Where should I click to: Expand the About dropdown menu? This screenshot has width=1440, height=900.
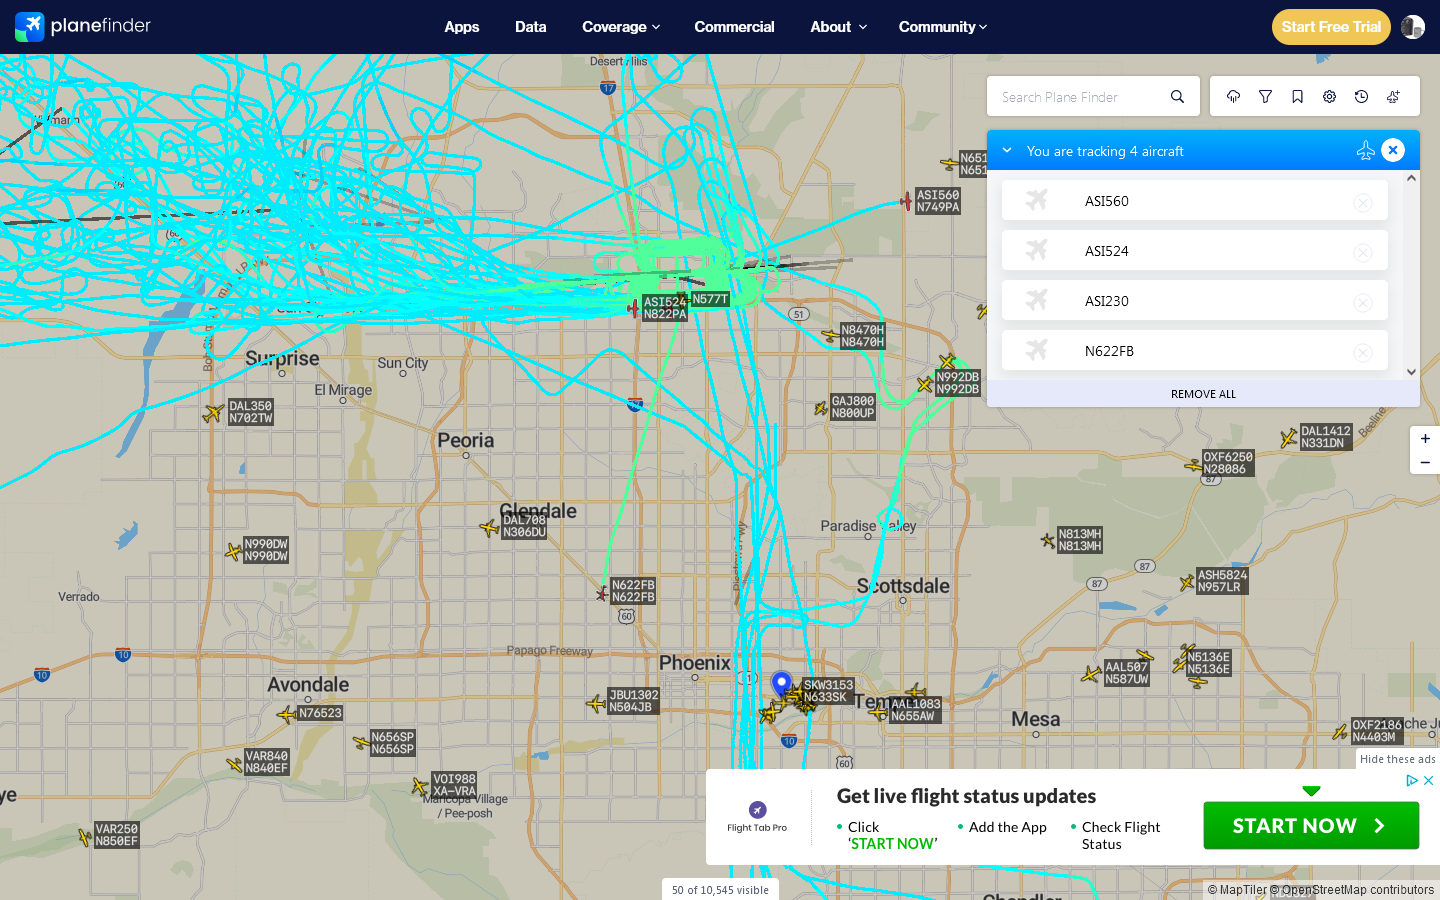839,27
